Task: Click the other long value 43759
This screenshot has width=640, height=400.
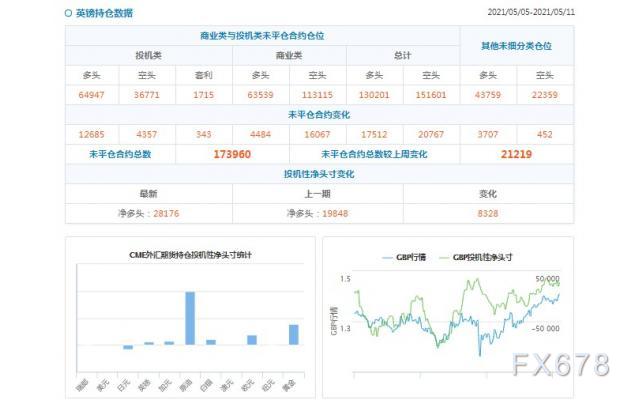Action: pos(488,95)
